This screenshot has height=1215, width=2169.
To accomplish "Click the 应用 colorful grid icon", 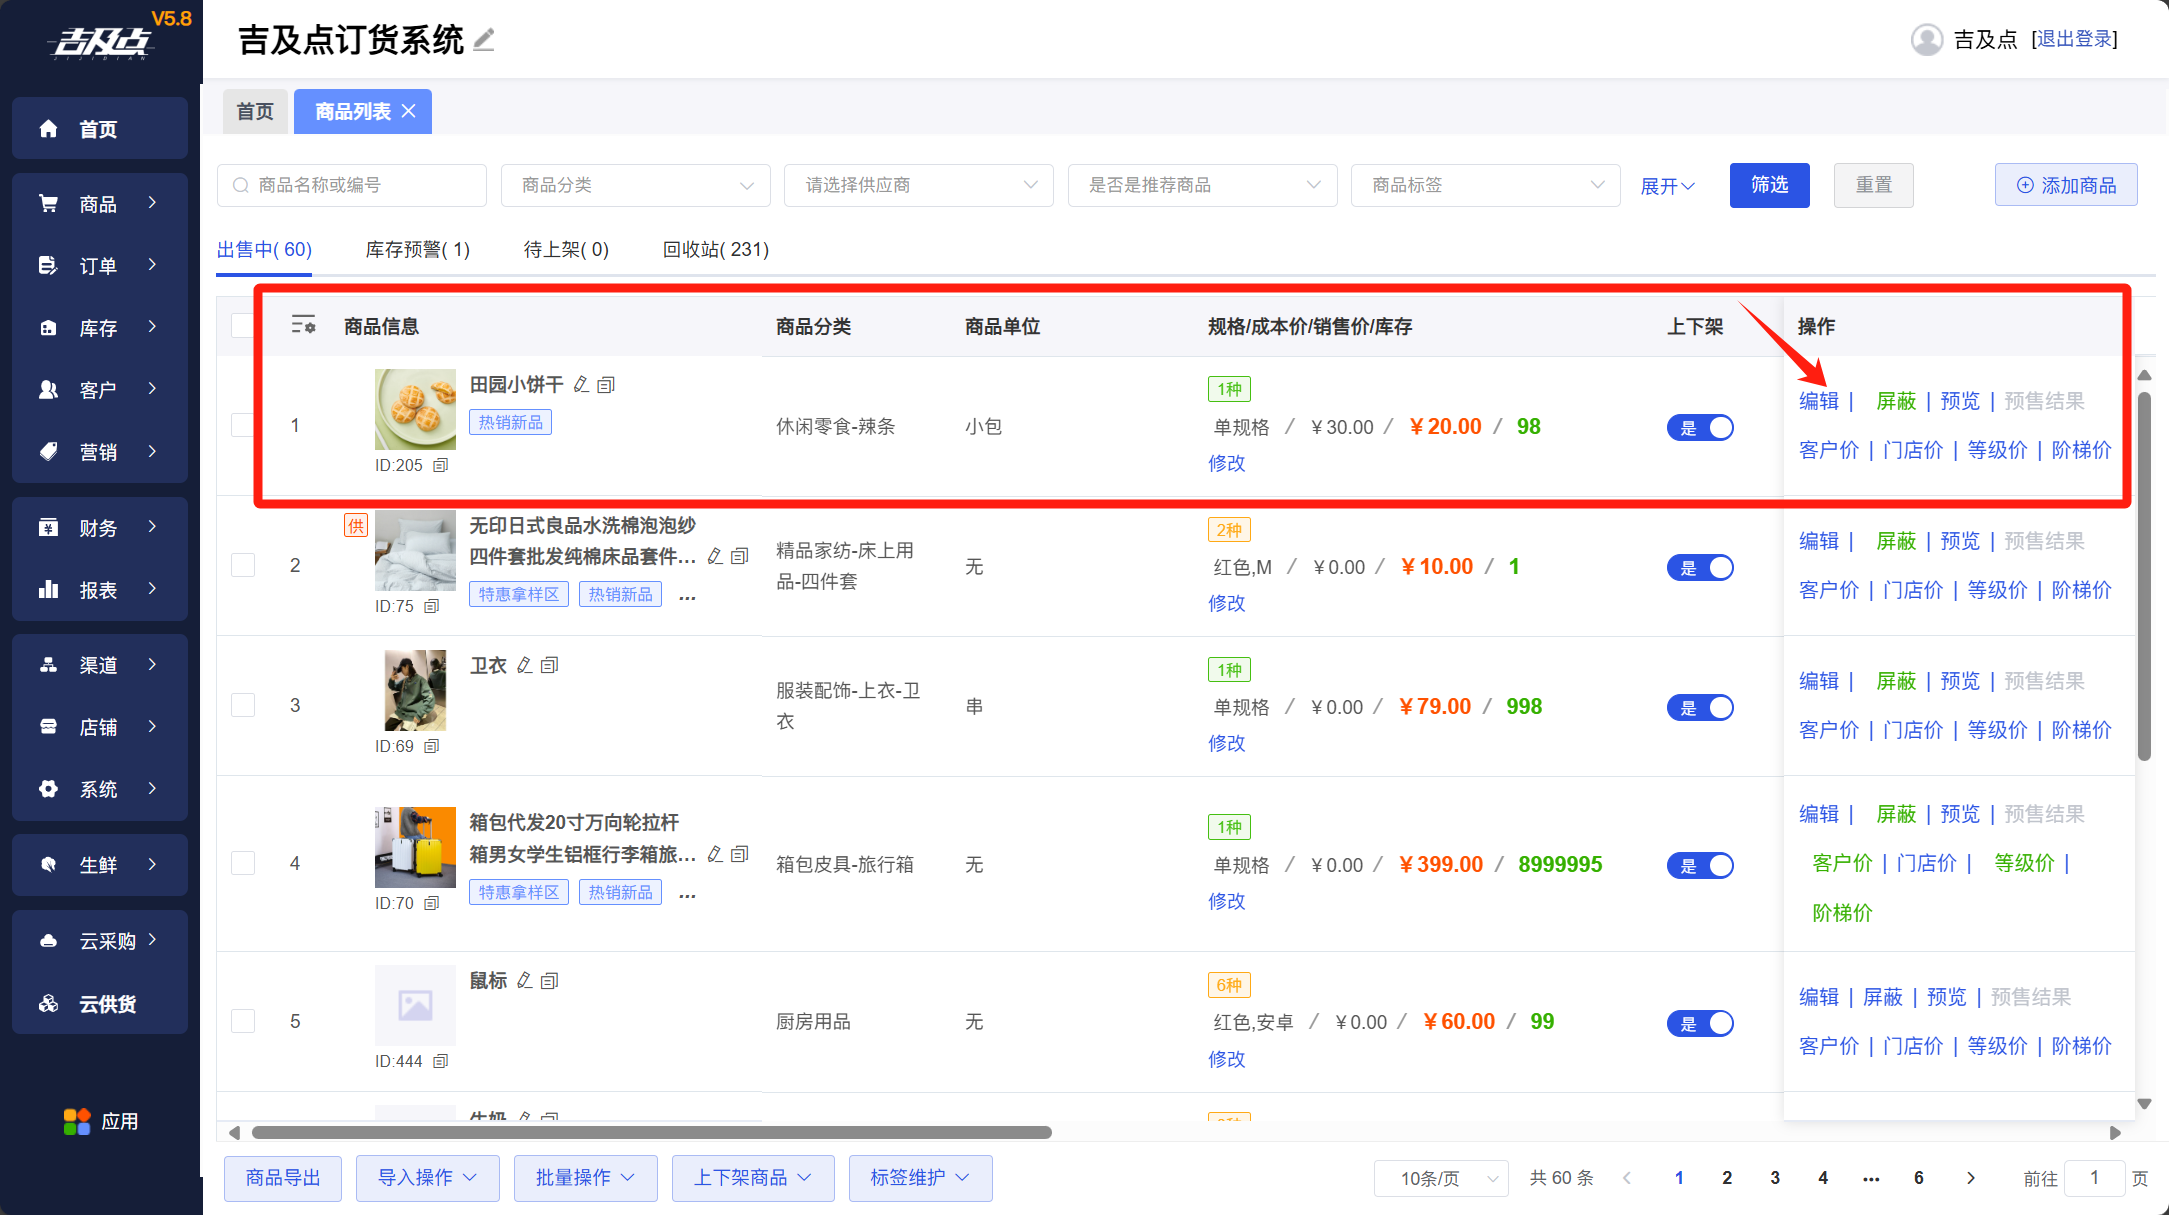I will pyautogui.click(x=77, y=1121).
